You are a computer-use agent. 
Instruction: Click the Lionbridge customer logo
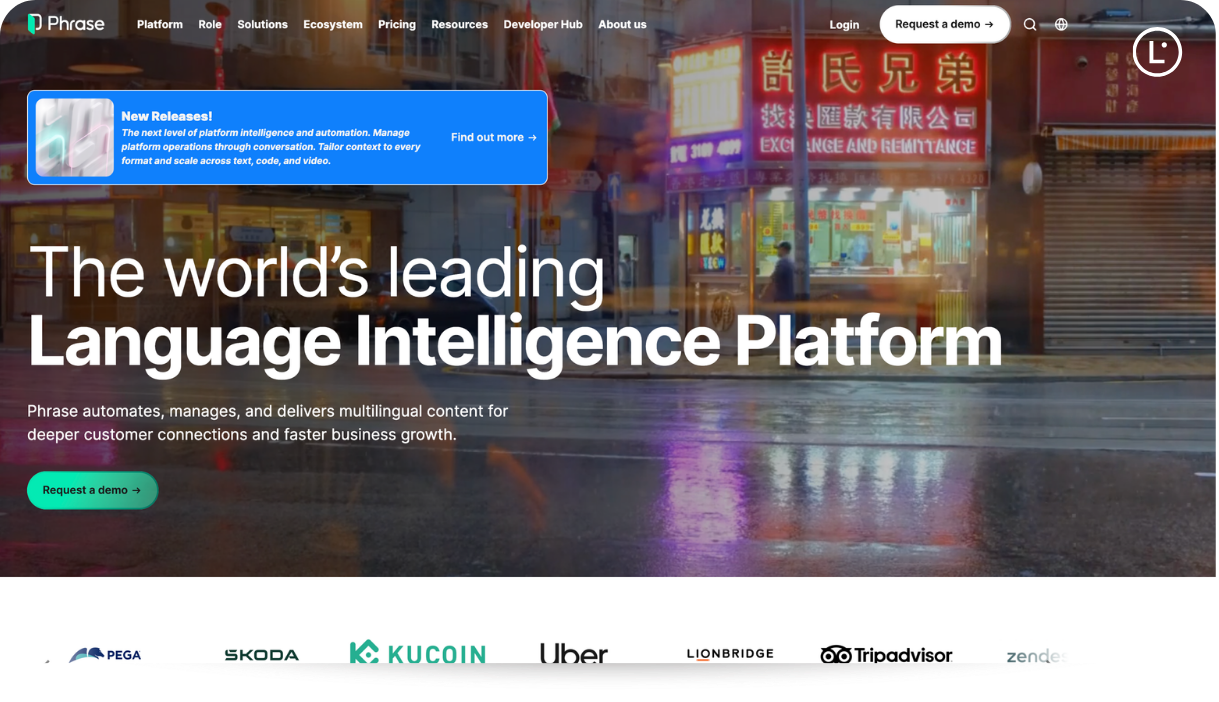click(730, 654)
